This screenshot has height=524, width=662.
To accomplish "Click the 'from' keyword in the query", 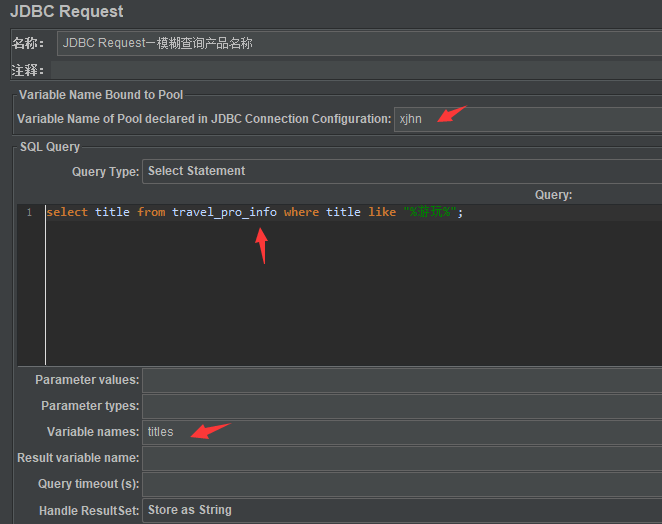I will click(x=151, y=212).
